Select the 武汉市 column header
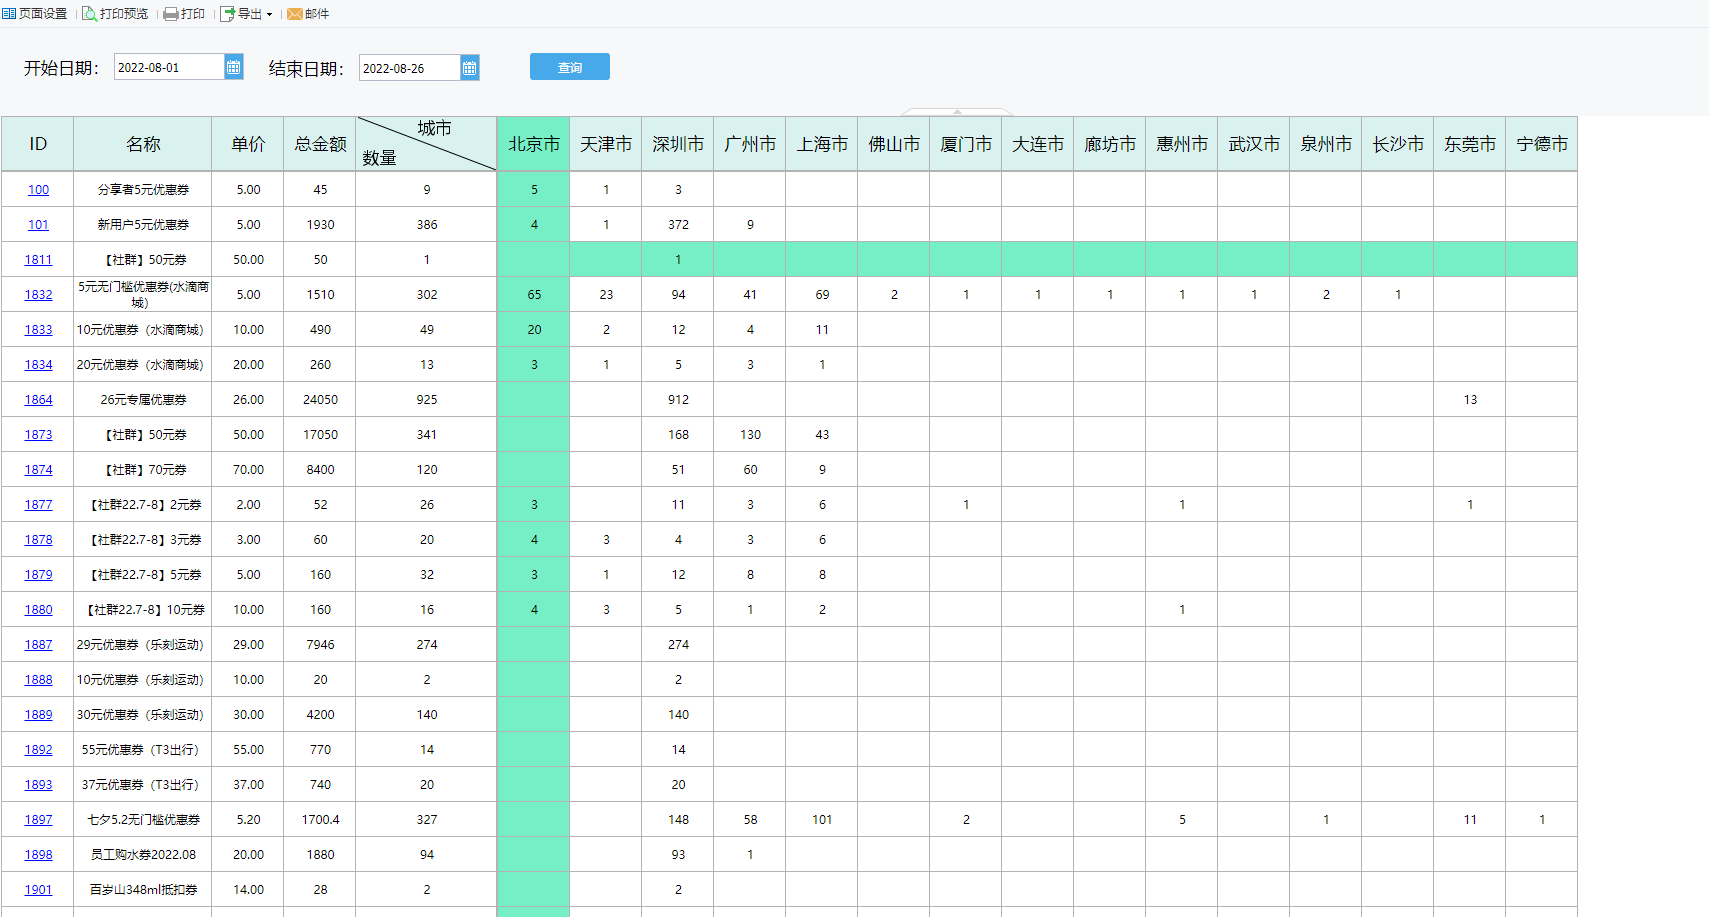Image resolution: width=1709 pixels, height=917 pixels. (1254, 144)
